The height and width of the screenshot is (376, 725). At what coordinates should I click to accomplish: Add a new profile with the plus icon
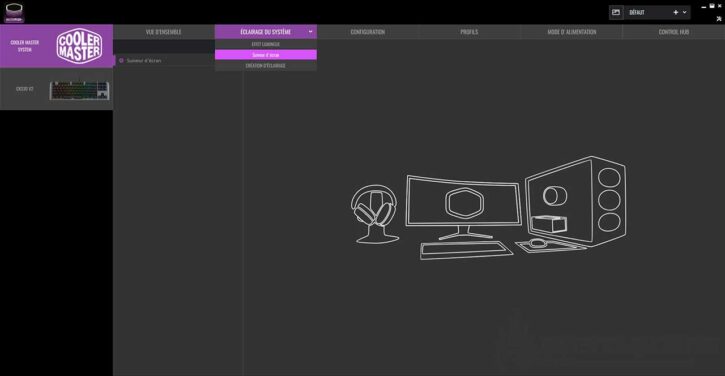tap(676, 12)
